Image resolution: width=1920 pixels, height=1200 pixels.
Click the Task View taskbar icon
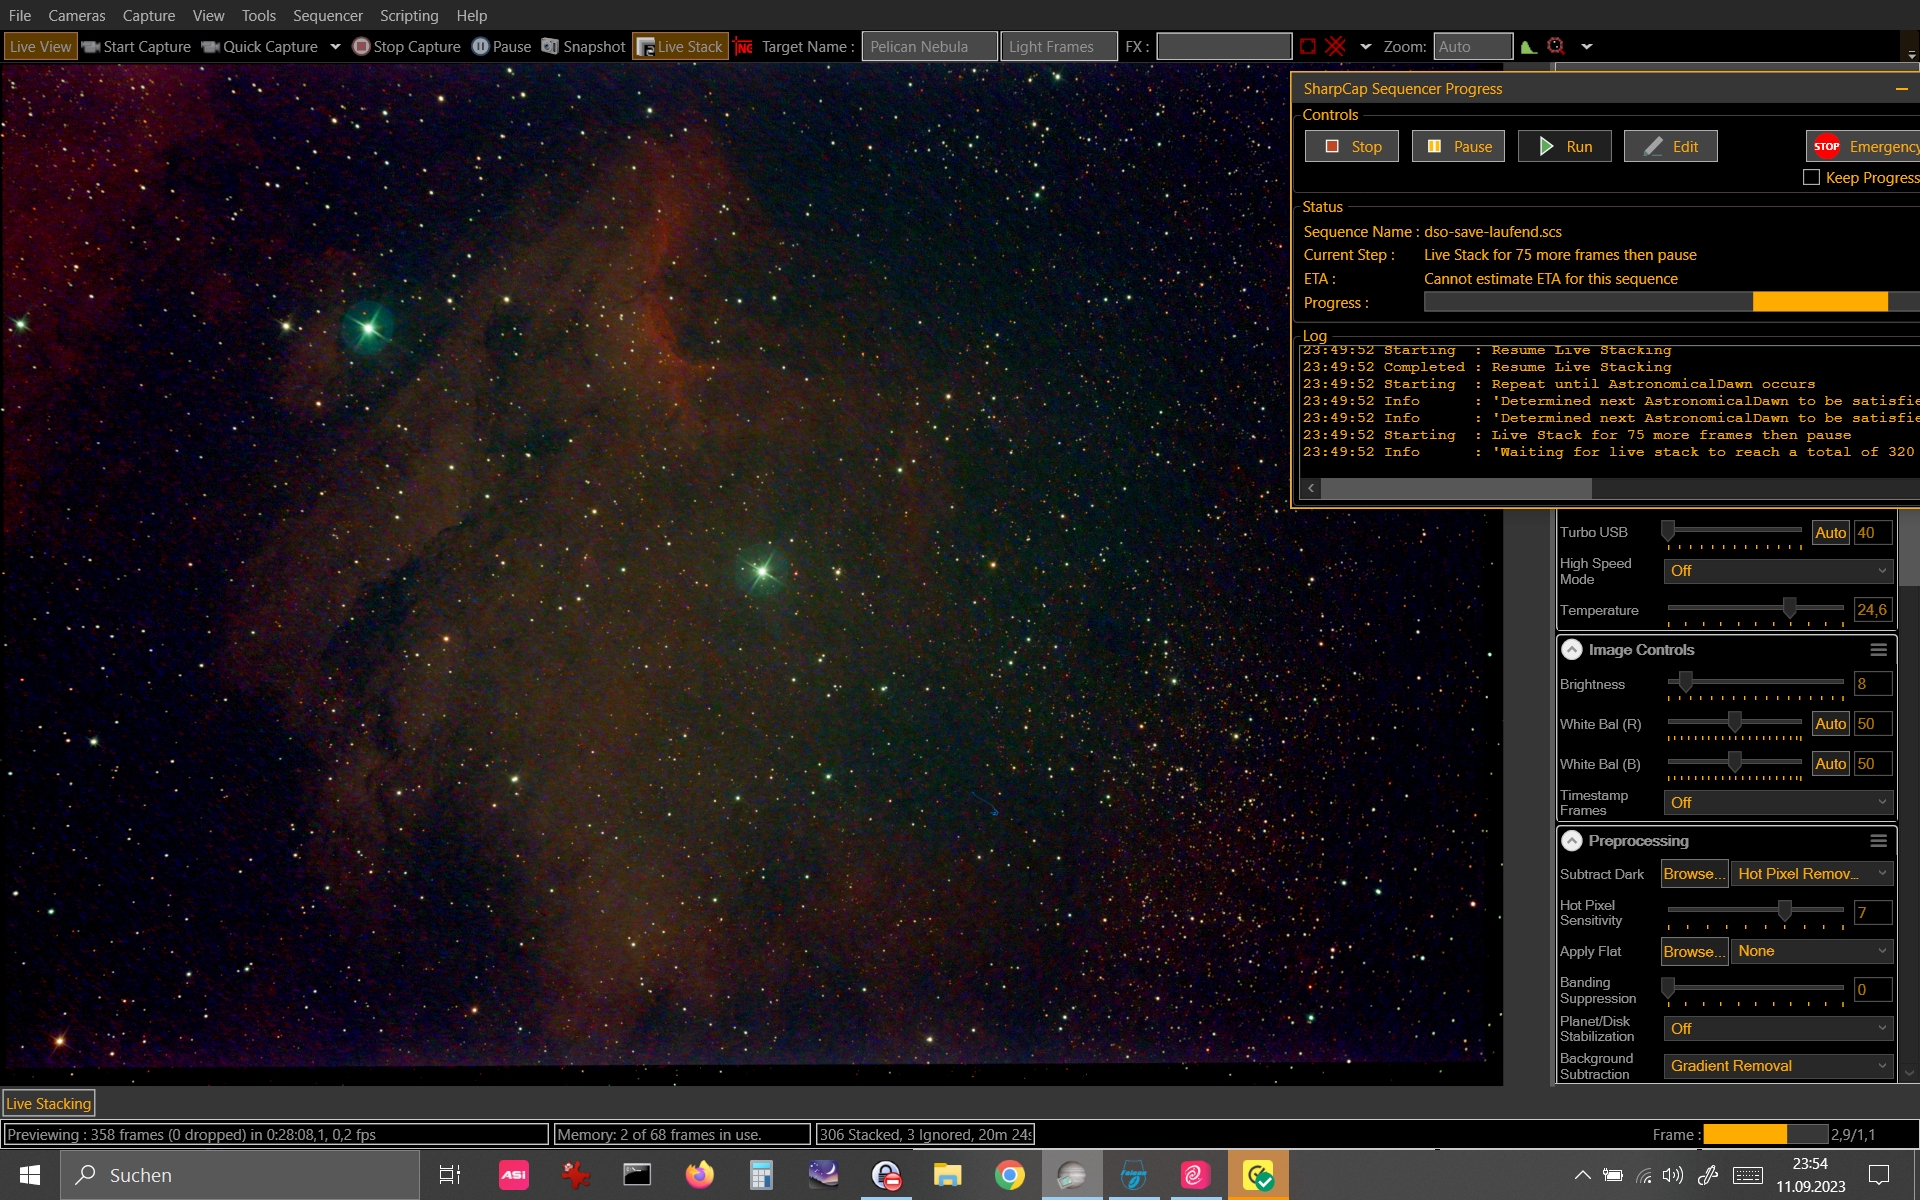click(450, 1175)
